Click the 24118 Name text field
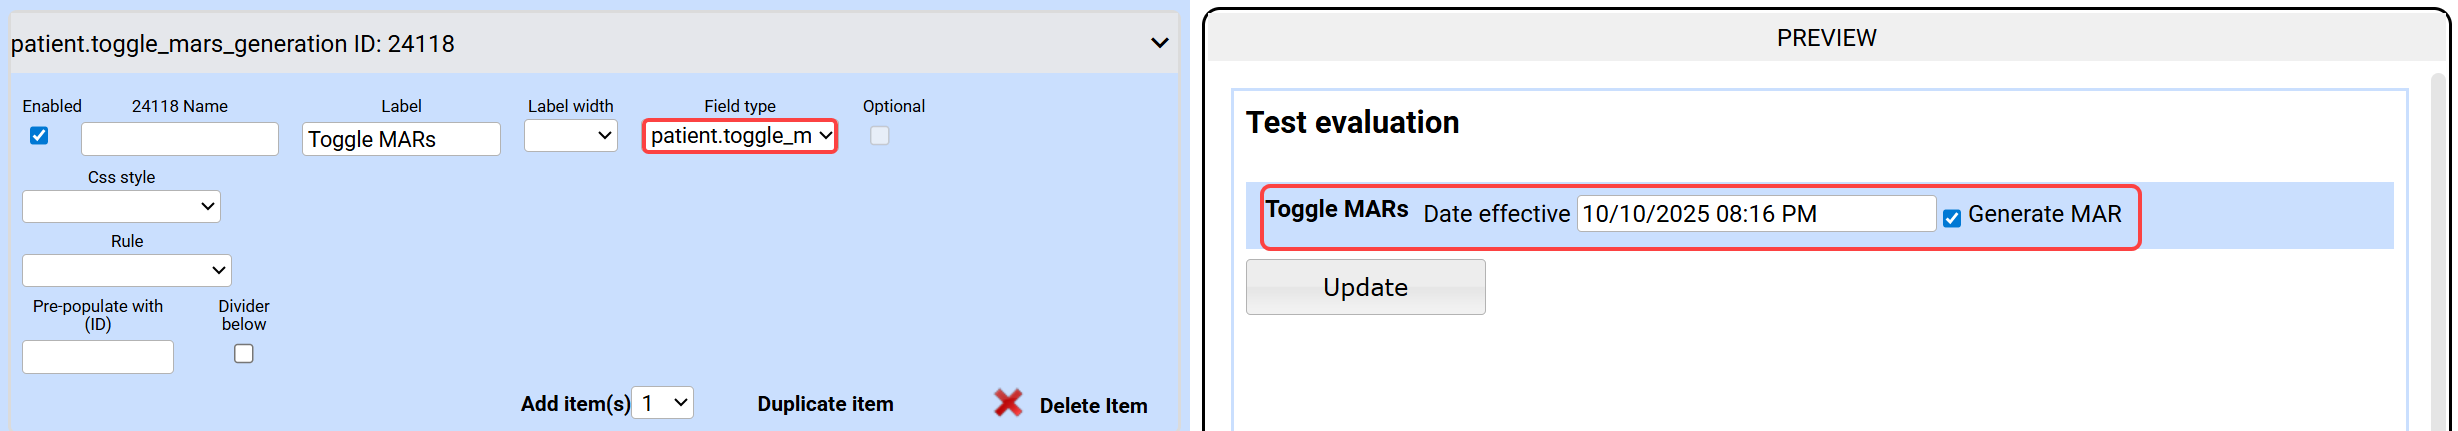2458x431 pixels. point(180,139)
